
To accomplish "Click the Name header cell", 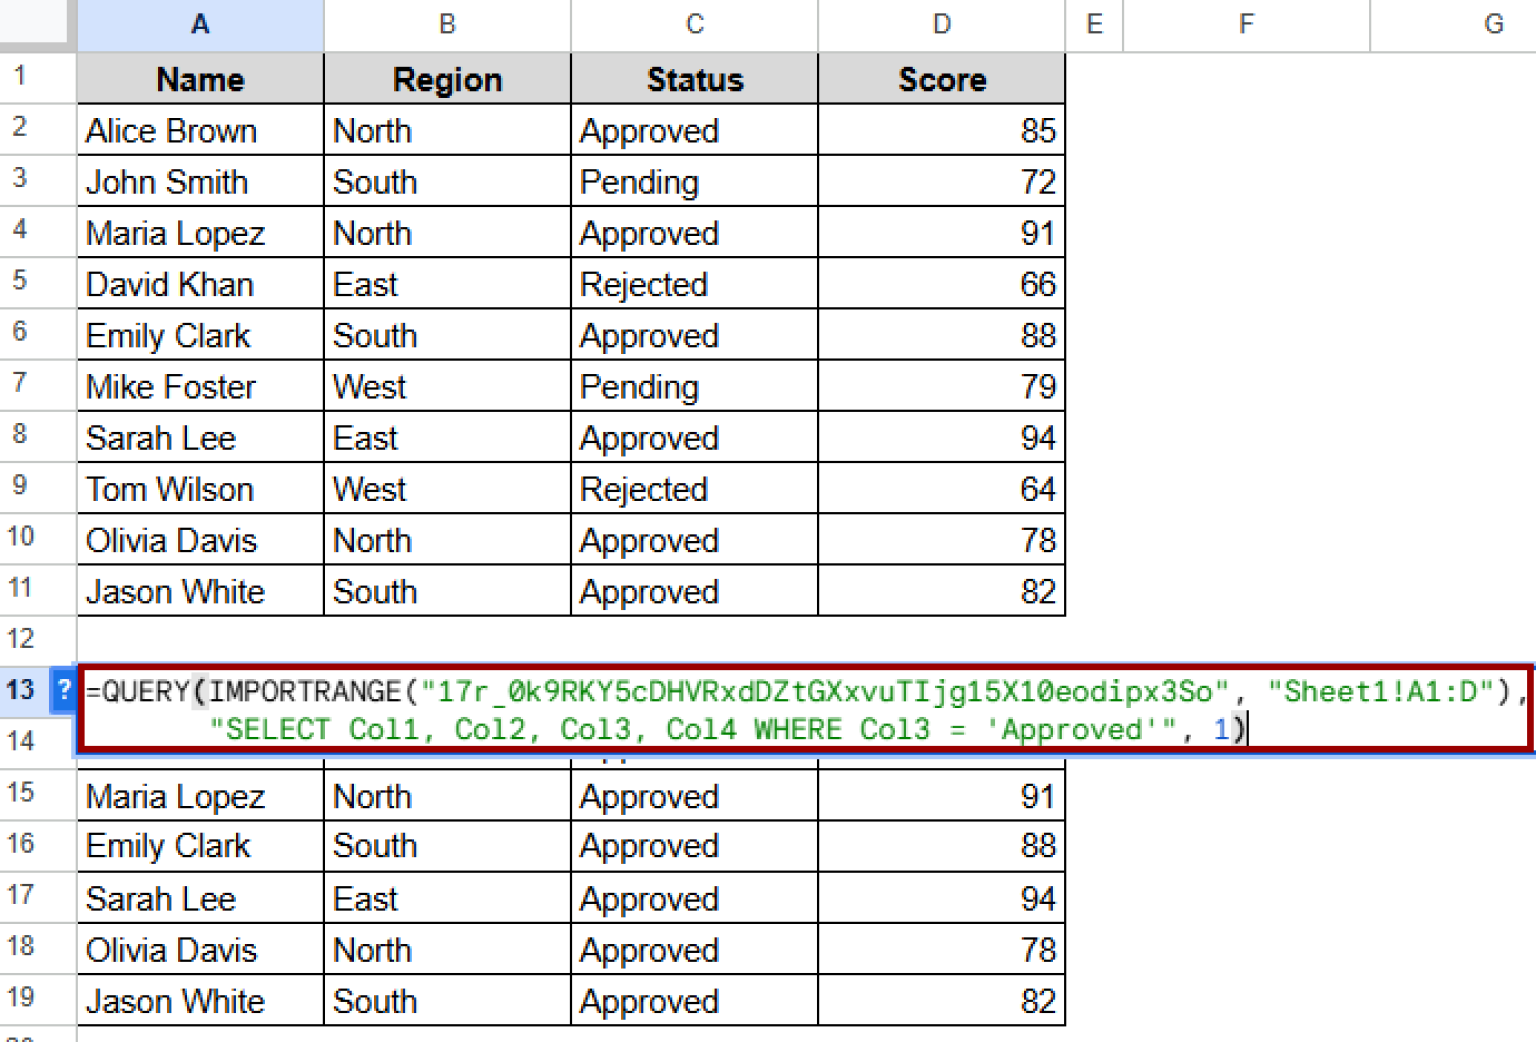I will pos(199,79).
